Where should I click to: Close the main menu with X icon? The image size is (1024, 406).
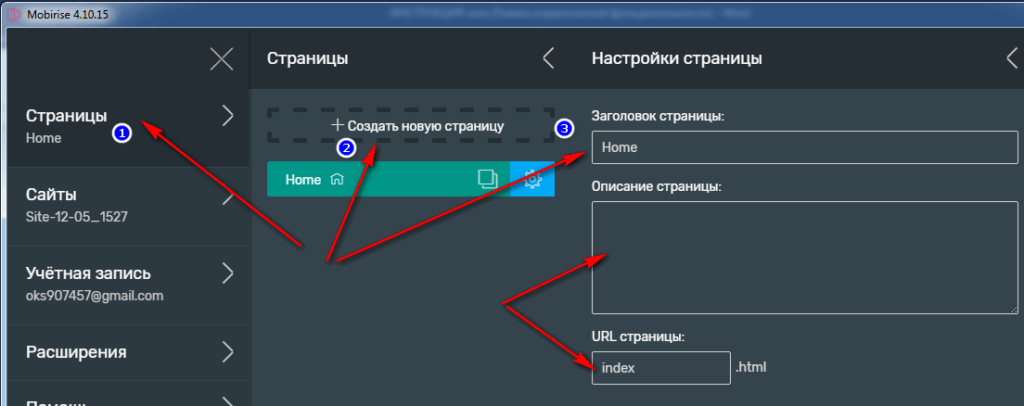coord(222,59)
